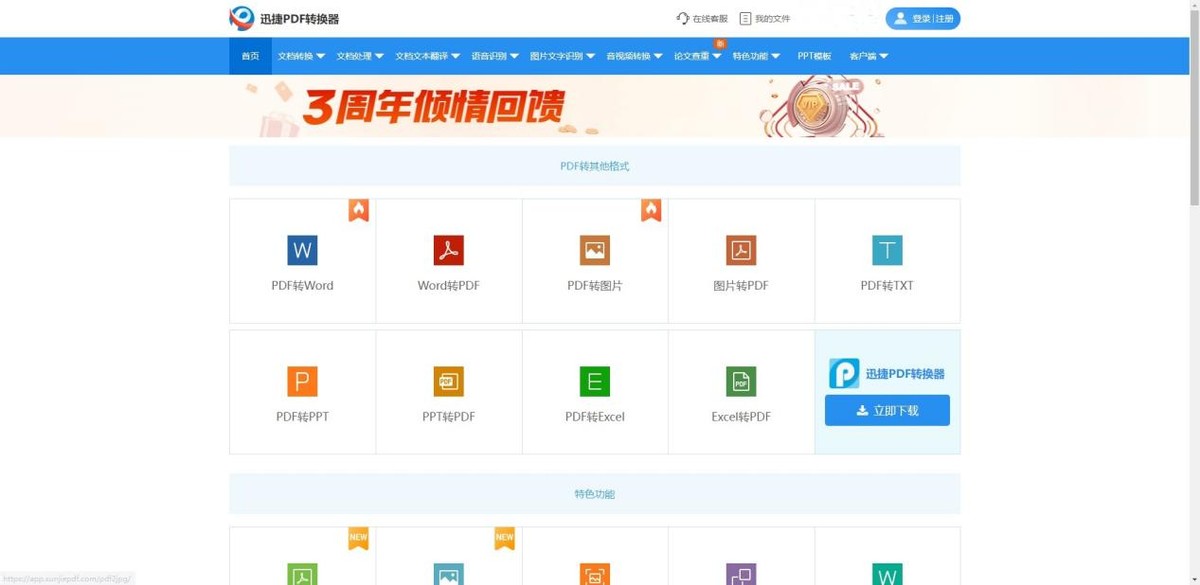This screenshot has height=585, width=1200.
Task: Click the orange scan icon under 特色功能
Action: pyautogui.click(x=595, y=574)
